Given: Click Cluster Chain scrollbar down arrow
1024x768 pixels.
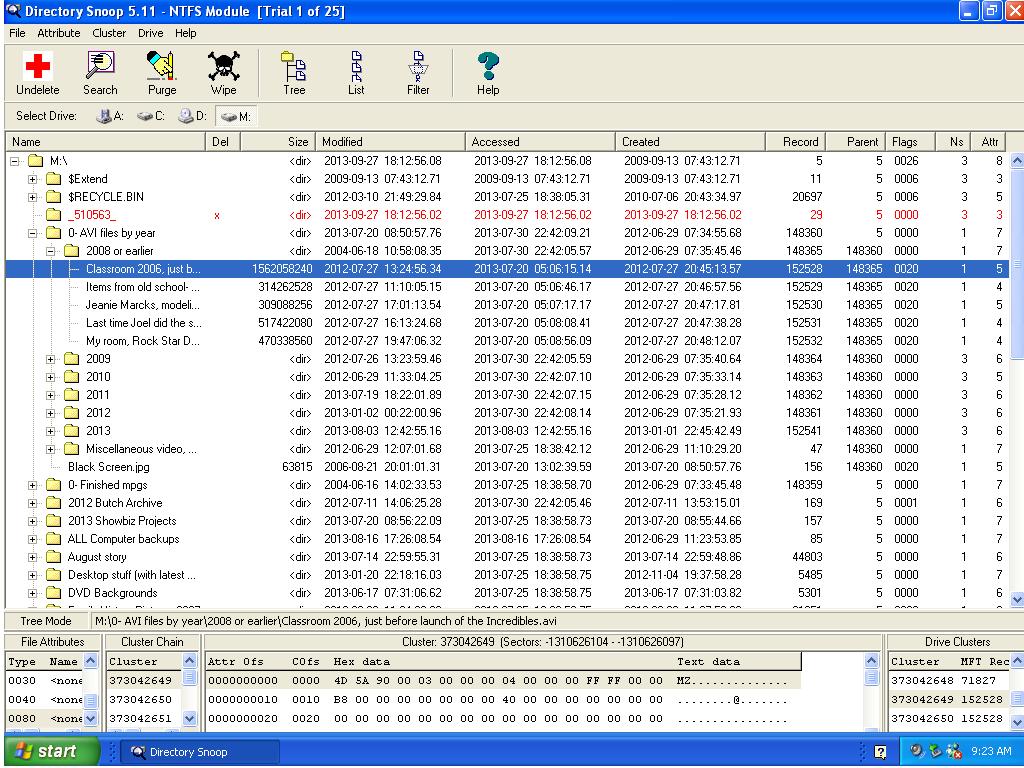Looking at the screenshot, I should [x=189, y=718].
